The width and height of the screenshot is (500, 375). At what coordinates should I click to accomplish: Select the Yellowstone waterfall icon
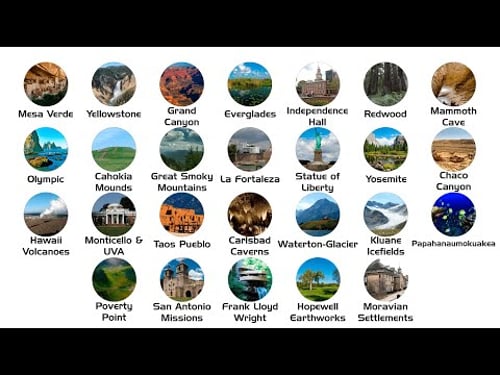coord(114,84)
